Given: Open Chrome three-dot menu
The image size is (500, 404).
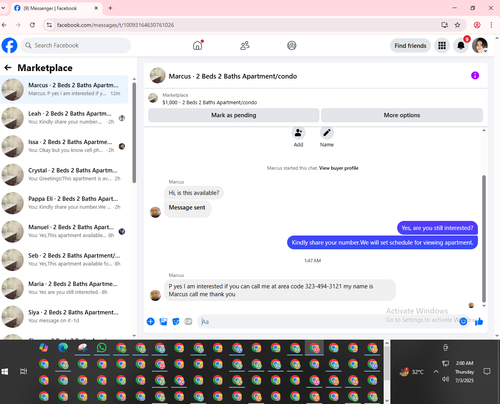Looking at the screenshot, I should pyautogui.click(x=491, y=25).
